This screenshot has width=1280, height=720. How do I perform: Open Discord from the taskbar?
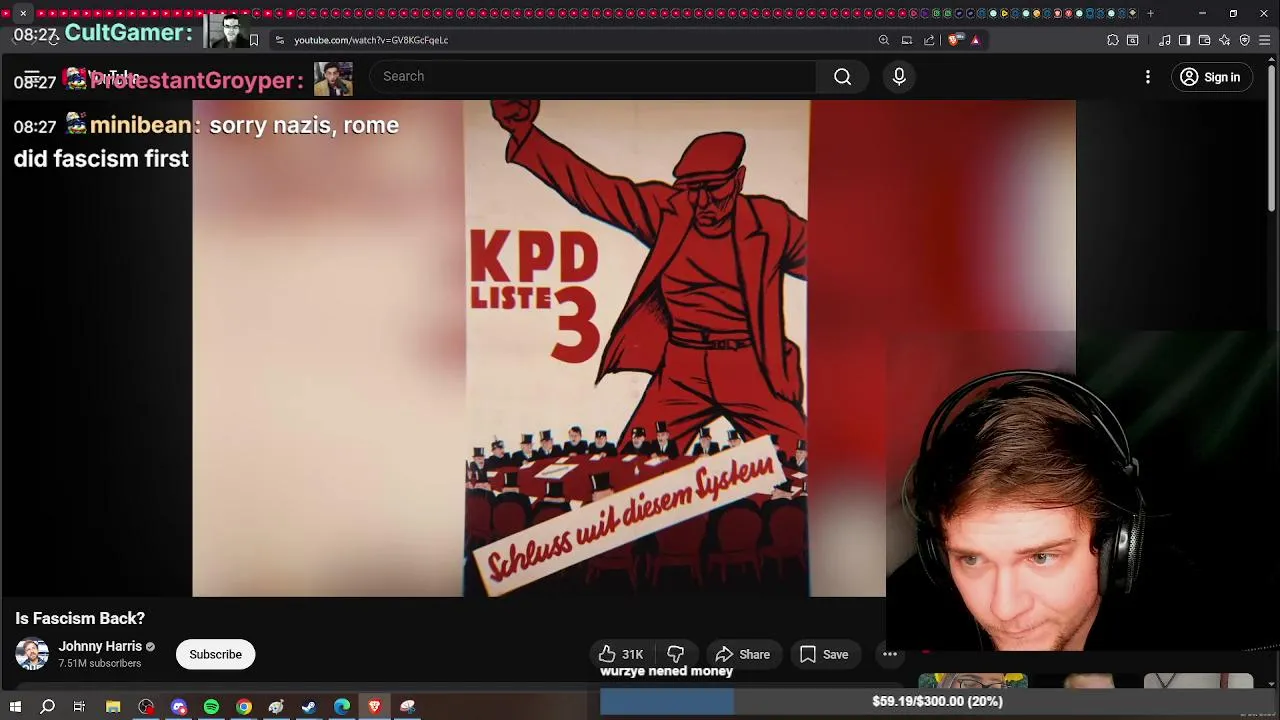[179, 706]
